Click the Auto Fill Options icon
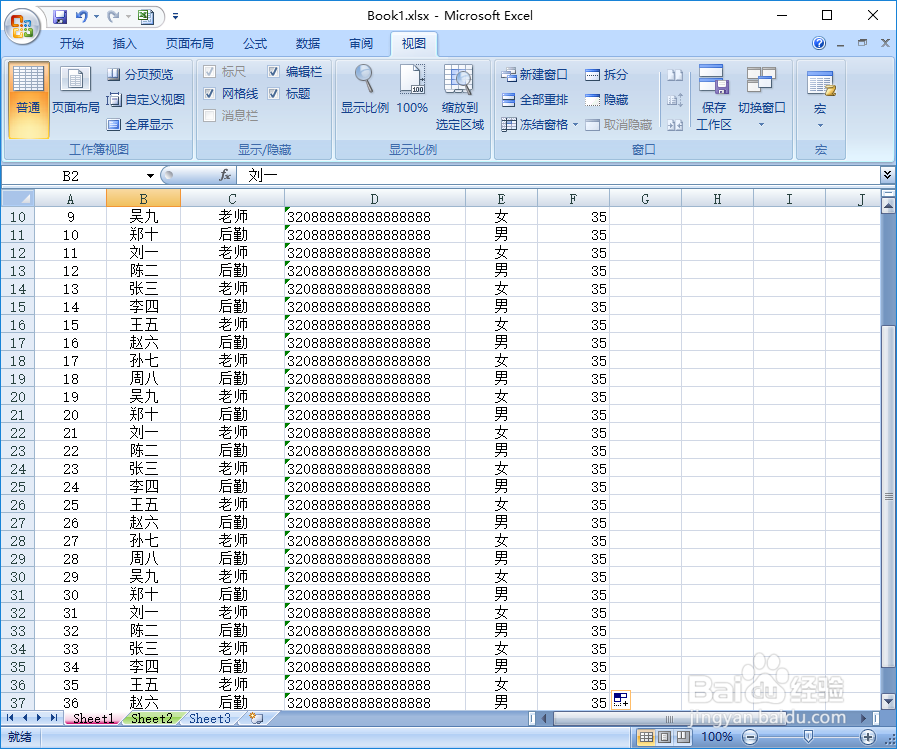The image size is (897, 749). coord(621,699)
